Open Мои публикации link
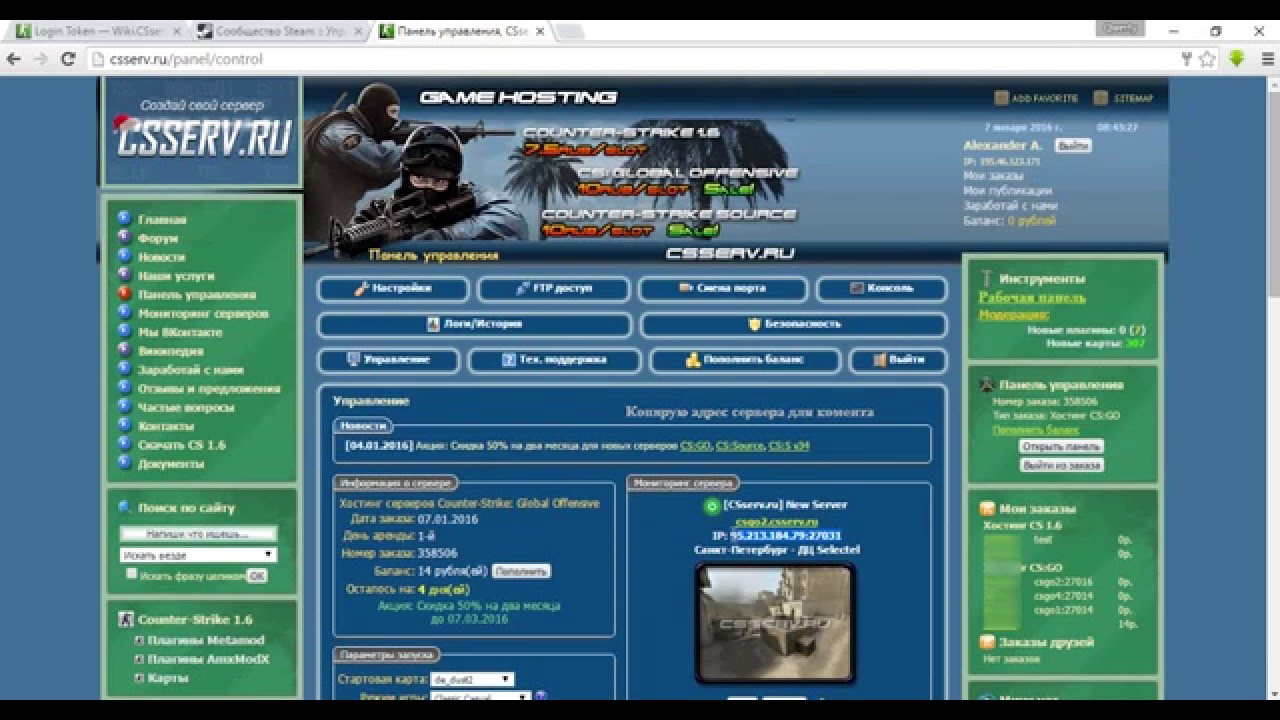The width and height of the screenshot is (1280, 720). coord(1007,190)
